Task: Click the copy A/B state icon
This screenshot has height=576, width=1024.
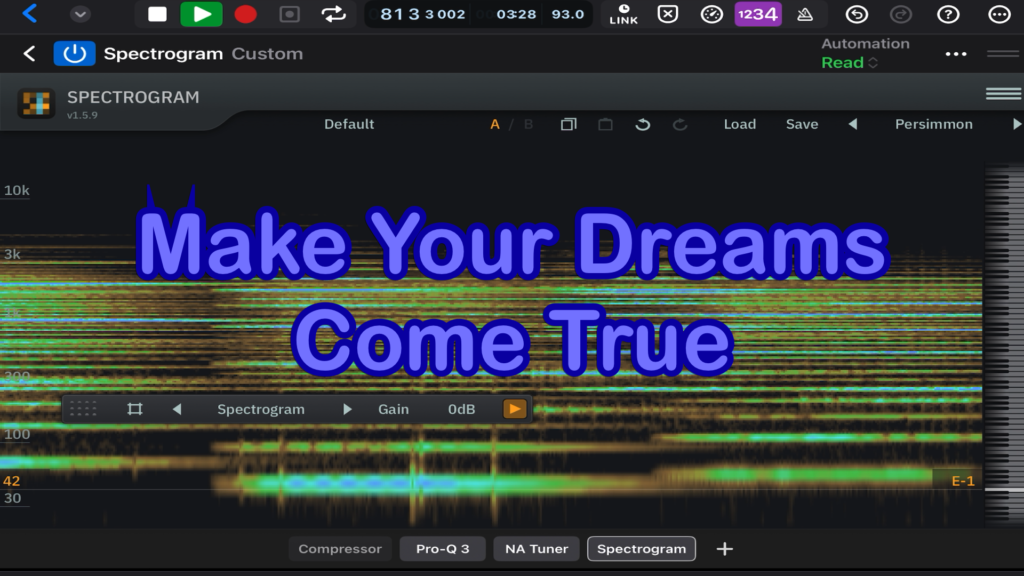Action: click(x=568, y=125)
